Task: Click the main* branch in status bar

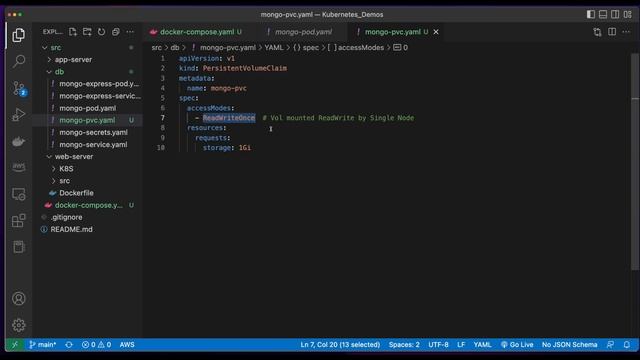Action: [x=42, y=344]
